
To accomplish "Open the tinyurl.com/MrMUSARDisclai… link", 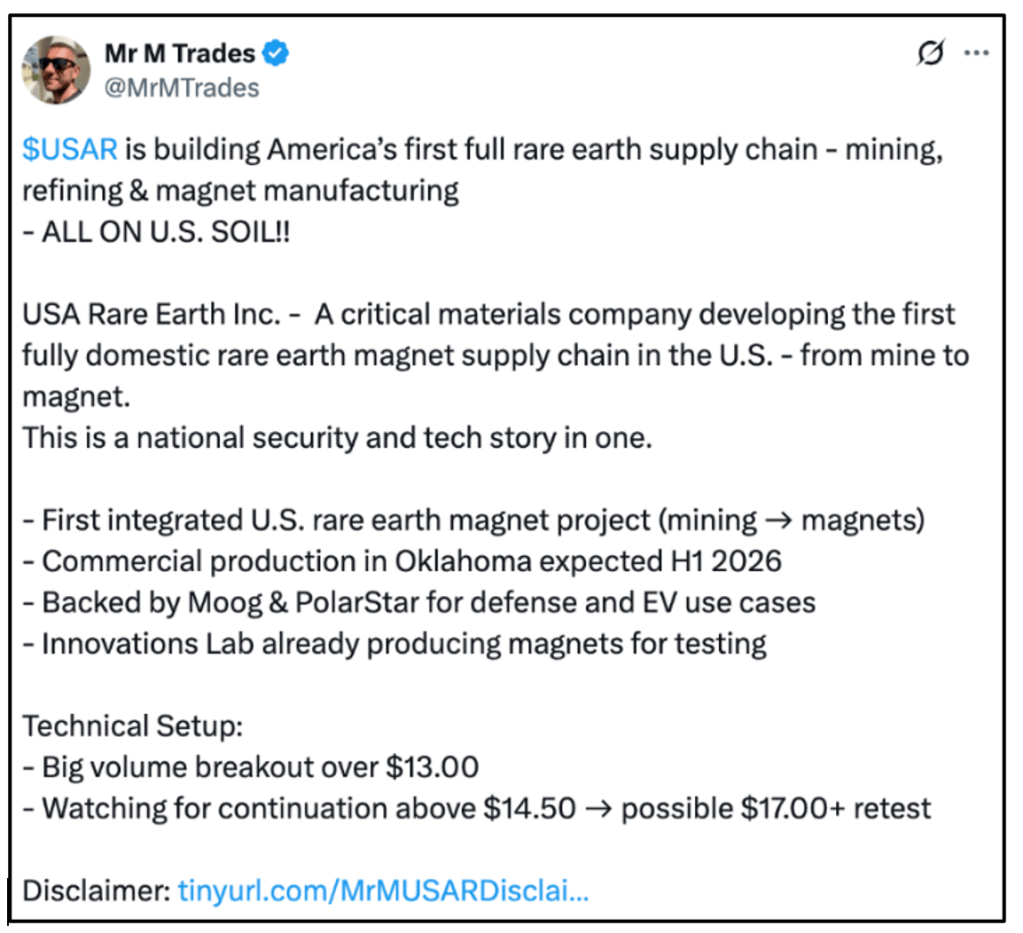I will pos(383,890).
